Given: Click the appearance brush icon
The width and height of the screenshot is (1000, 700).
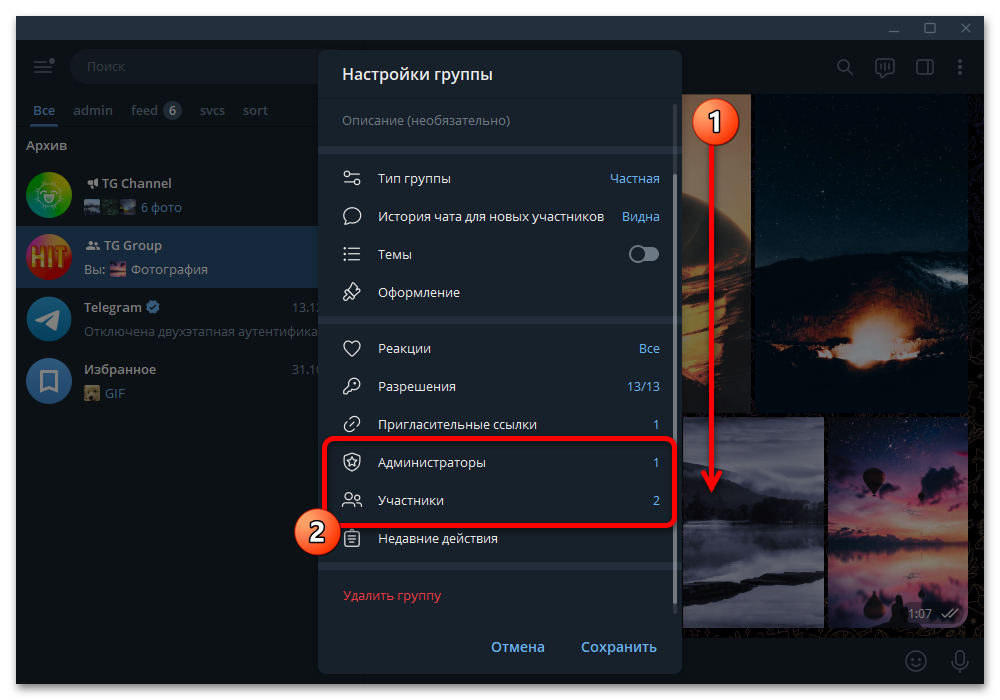Looking at the screenshot, I should [x=351, y=292].
